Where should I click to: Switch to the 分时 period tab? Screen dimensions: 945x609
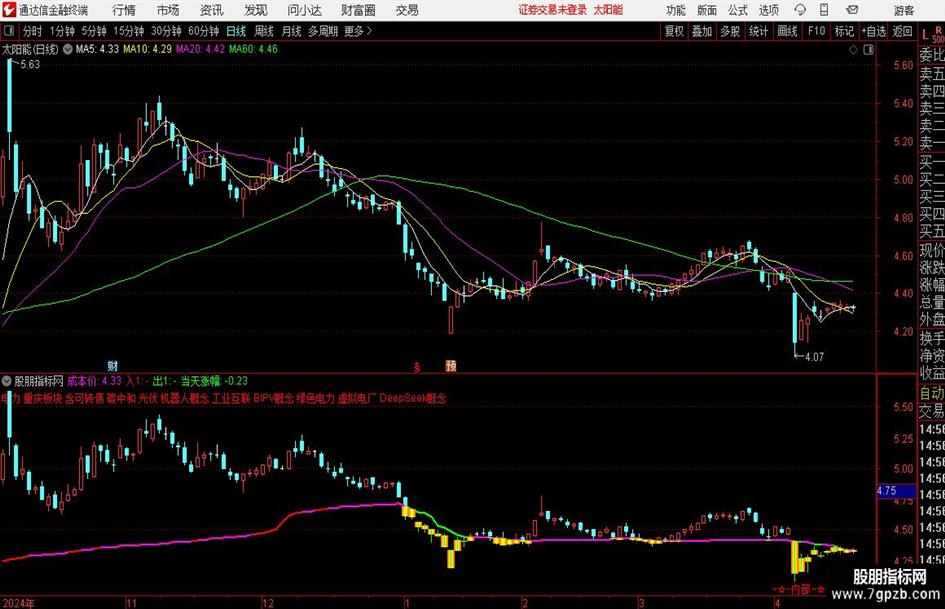pyautogui.click(x=32, y=31)
